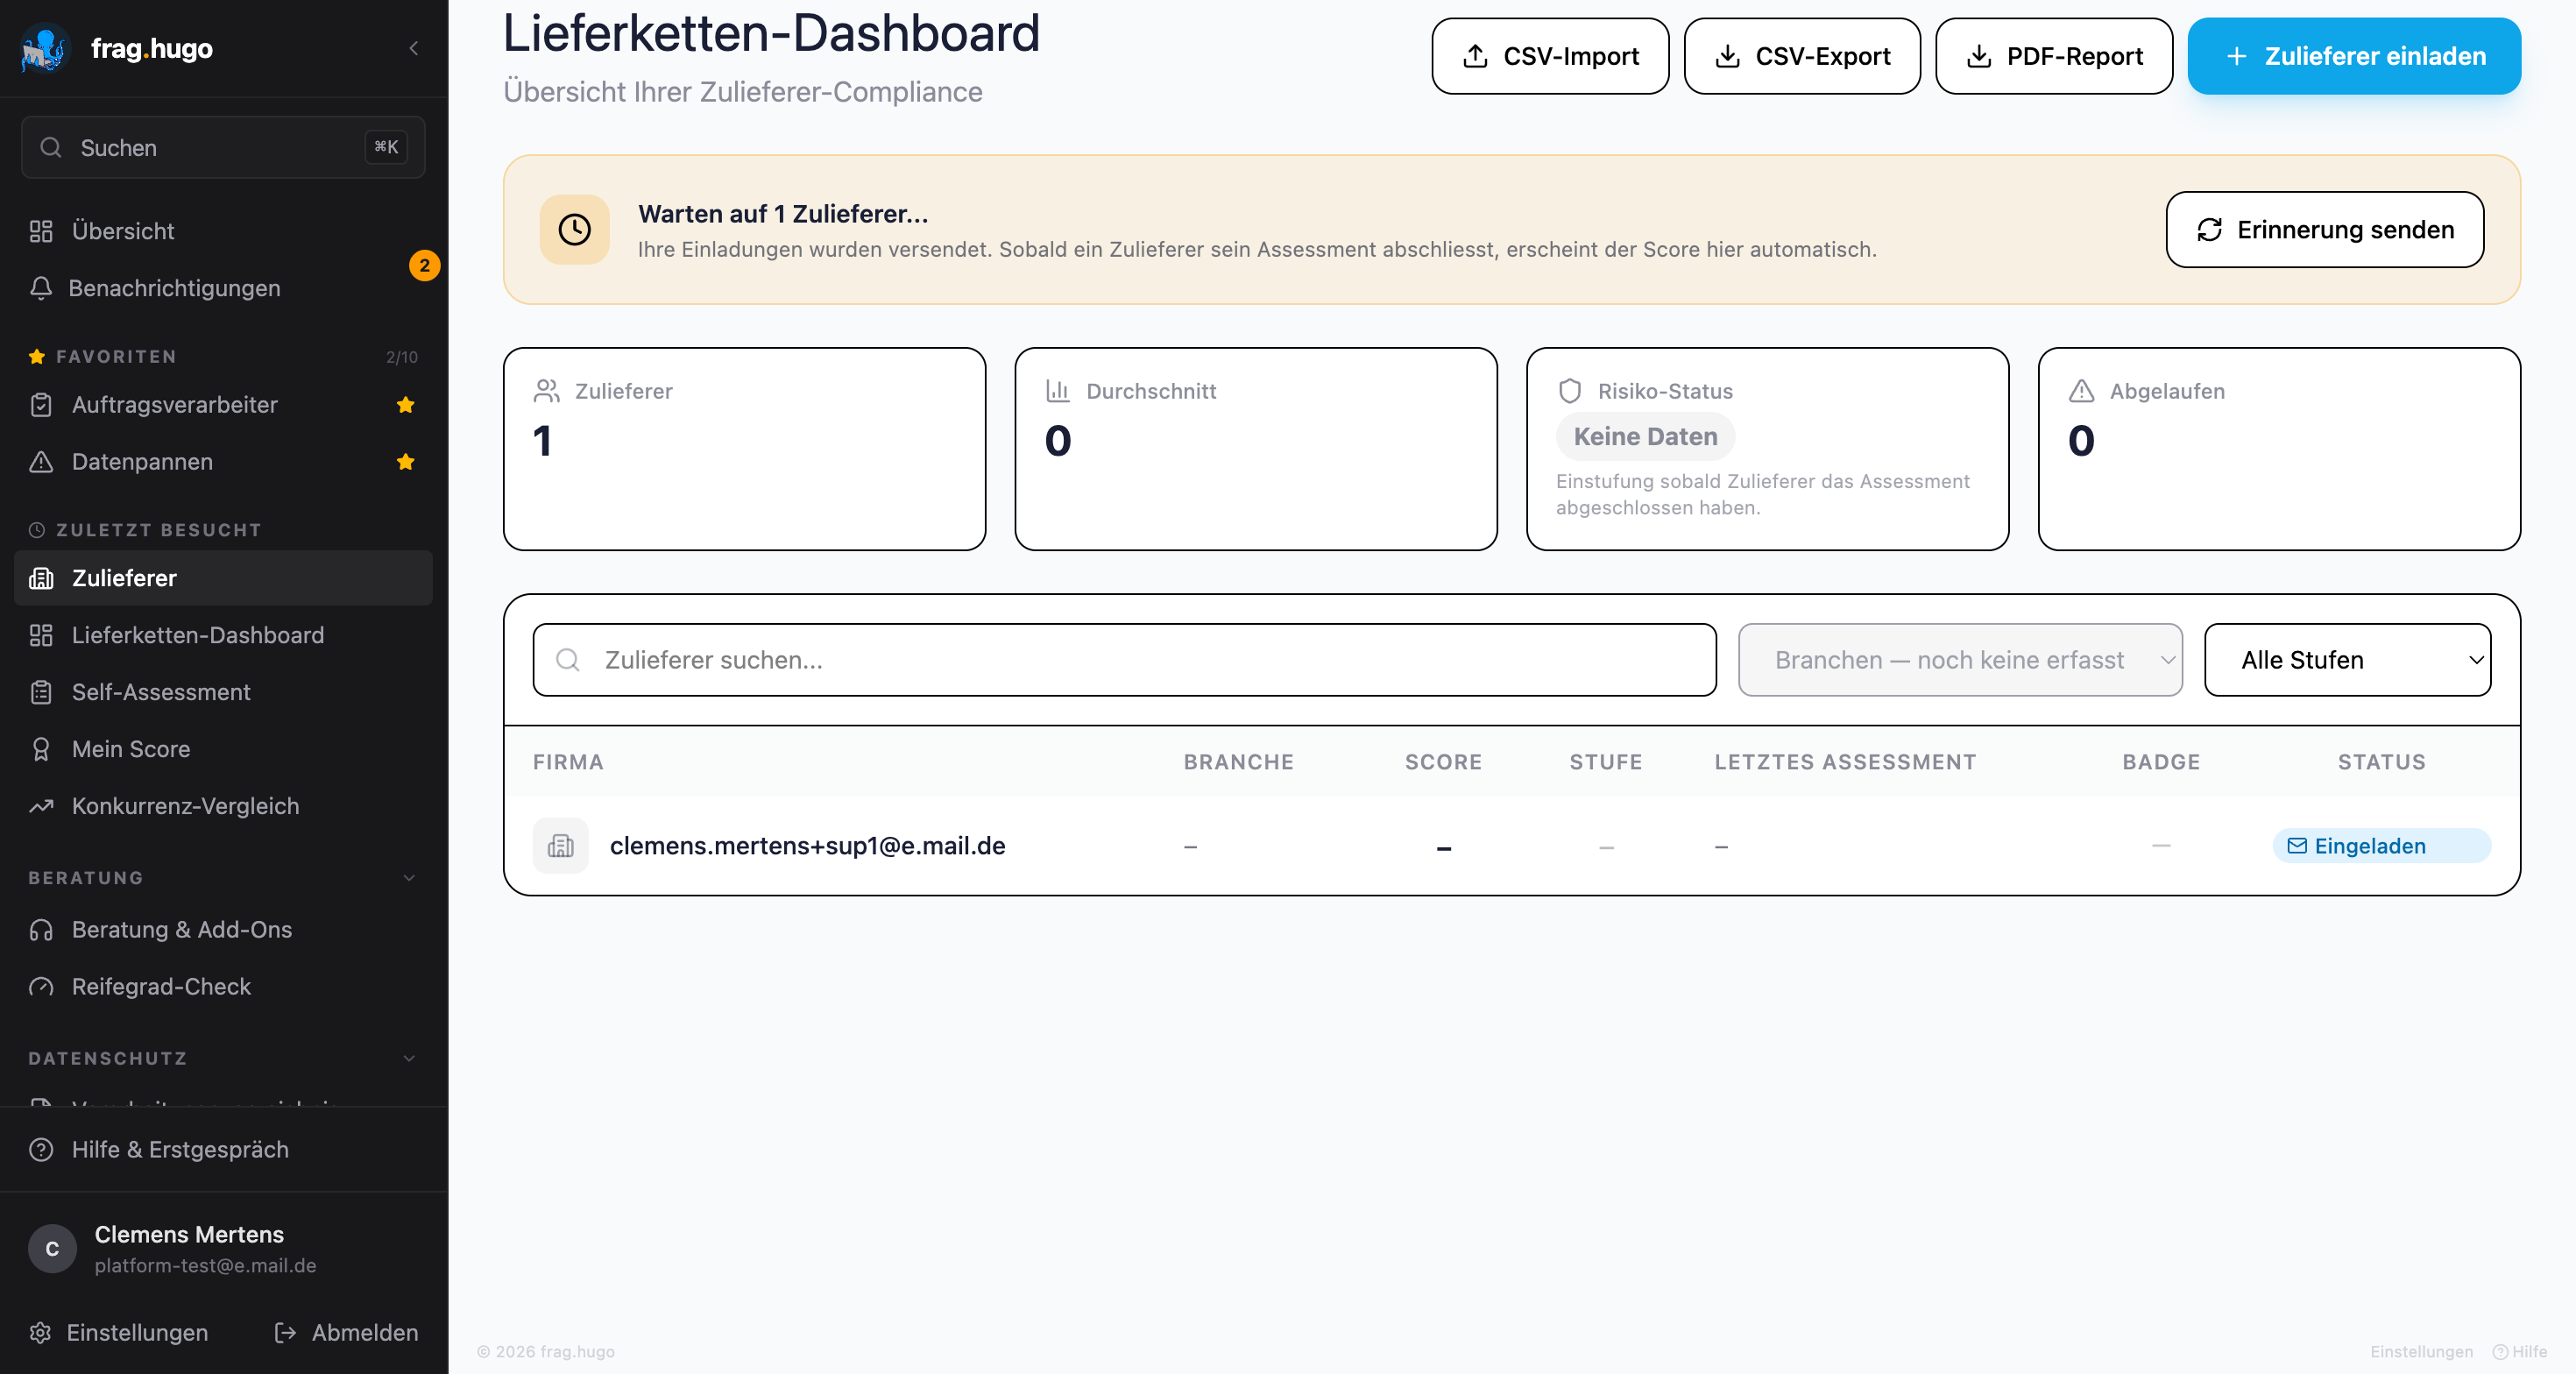The image size is (2576, 1374).
Task: Open the Alle Stufen dropdown
Action: (2347, 660)
